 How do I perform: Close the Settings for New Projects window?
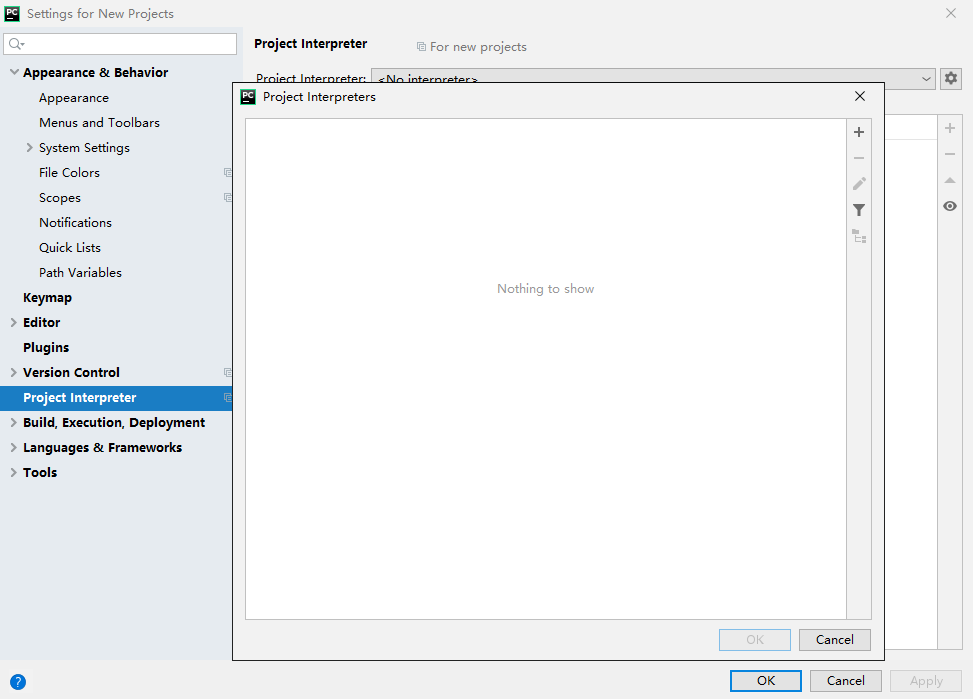pos(951,13)
